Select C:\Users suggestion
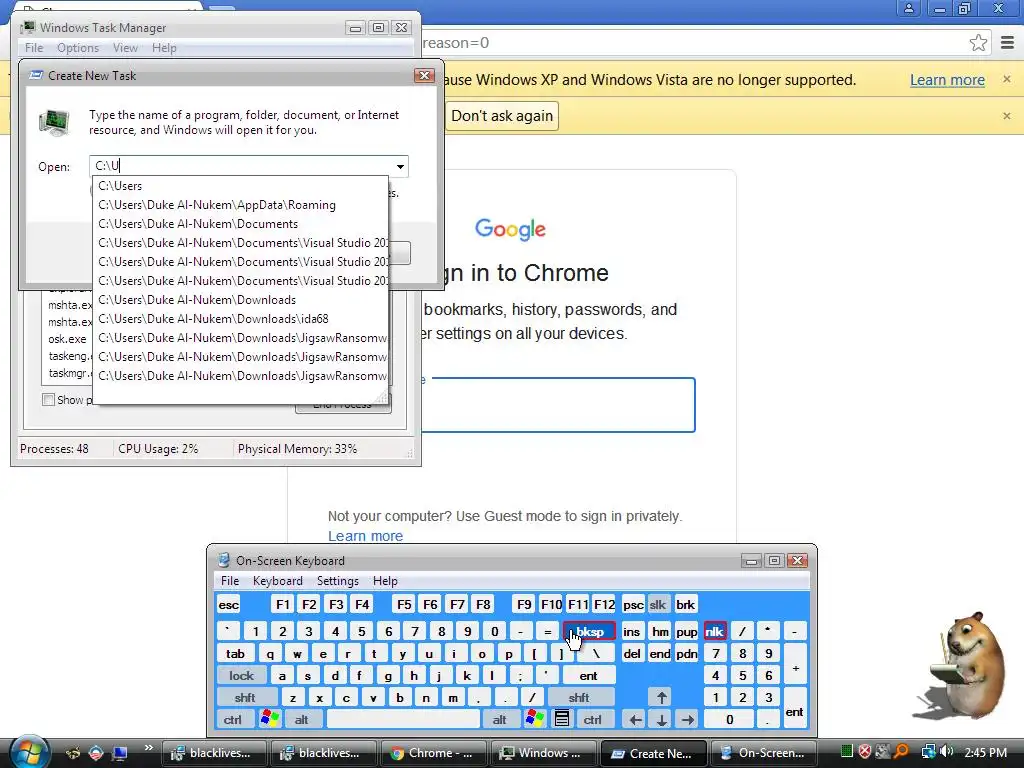This screenshot has height=768, width=1024. click(x=240, y=186)
